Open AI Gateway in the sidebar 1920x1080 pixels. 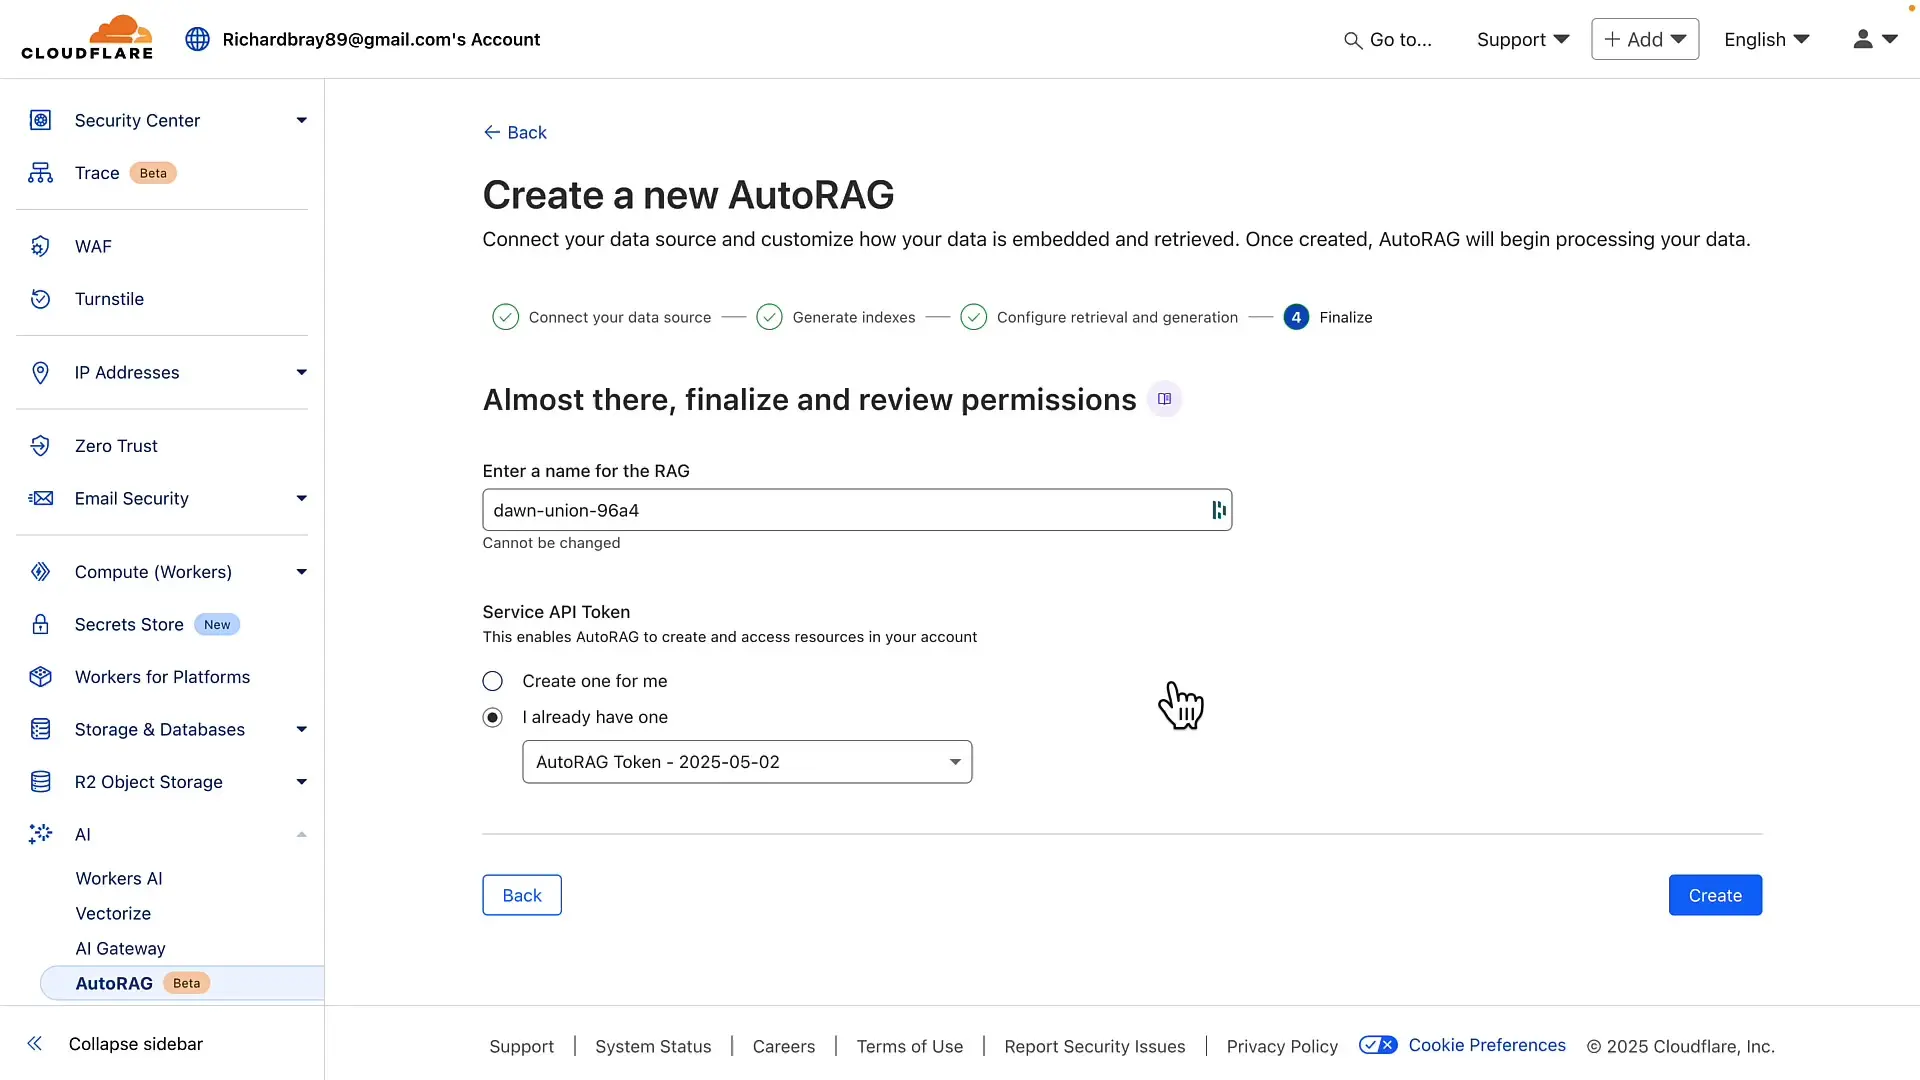pos(121,948)
